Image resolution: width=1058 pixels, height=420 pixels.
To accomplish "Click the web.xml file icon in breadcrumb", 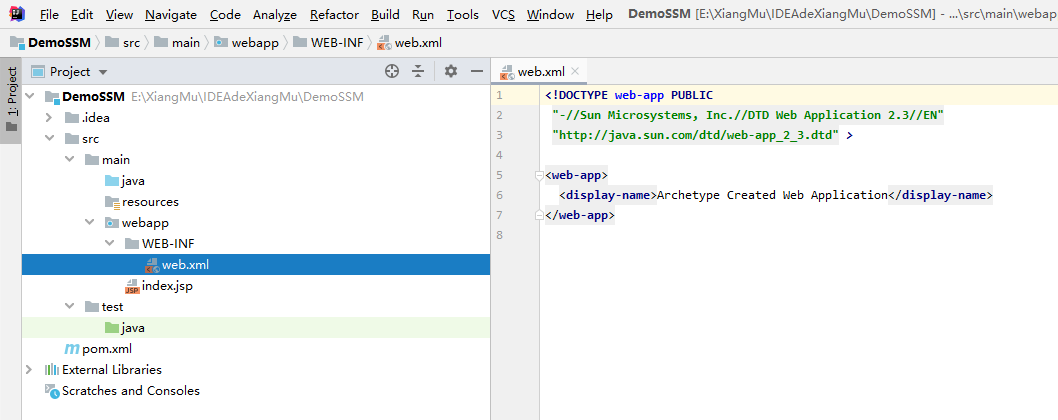I will coord(384,43).
